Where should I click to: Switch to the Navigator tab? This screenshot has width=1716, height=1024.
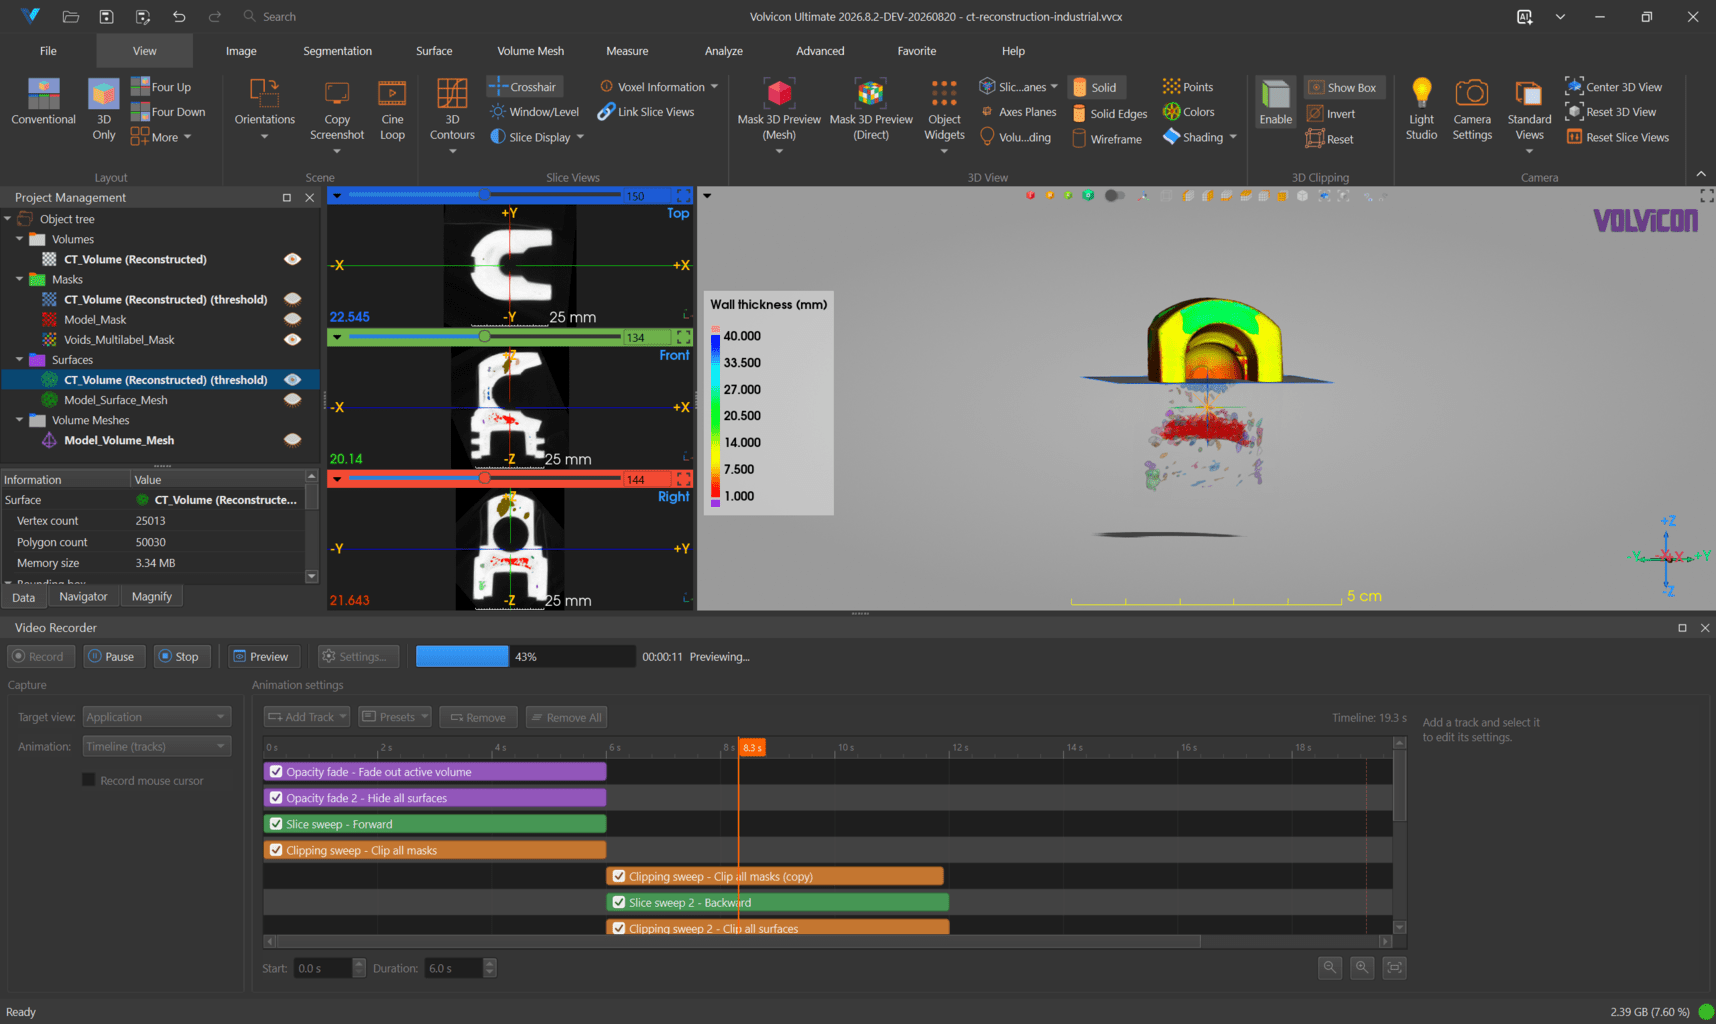point(83,597)
